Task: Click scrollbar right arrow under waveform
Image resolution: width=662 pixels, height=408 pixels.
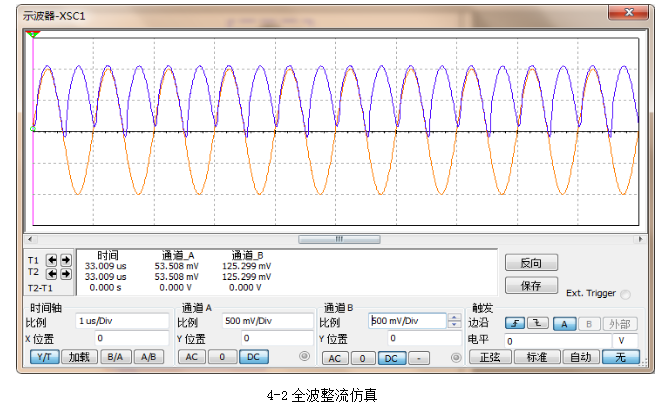Action: click(x=640, y=239)
